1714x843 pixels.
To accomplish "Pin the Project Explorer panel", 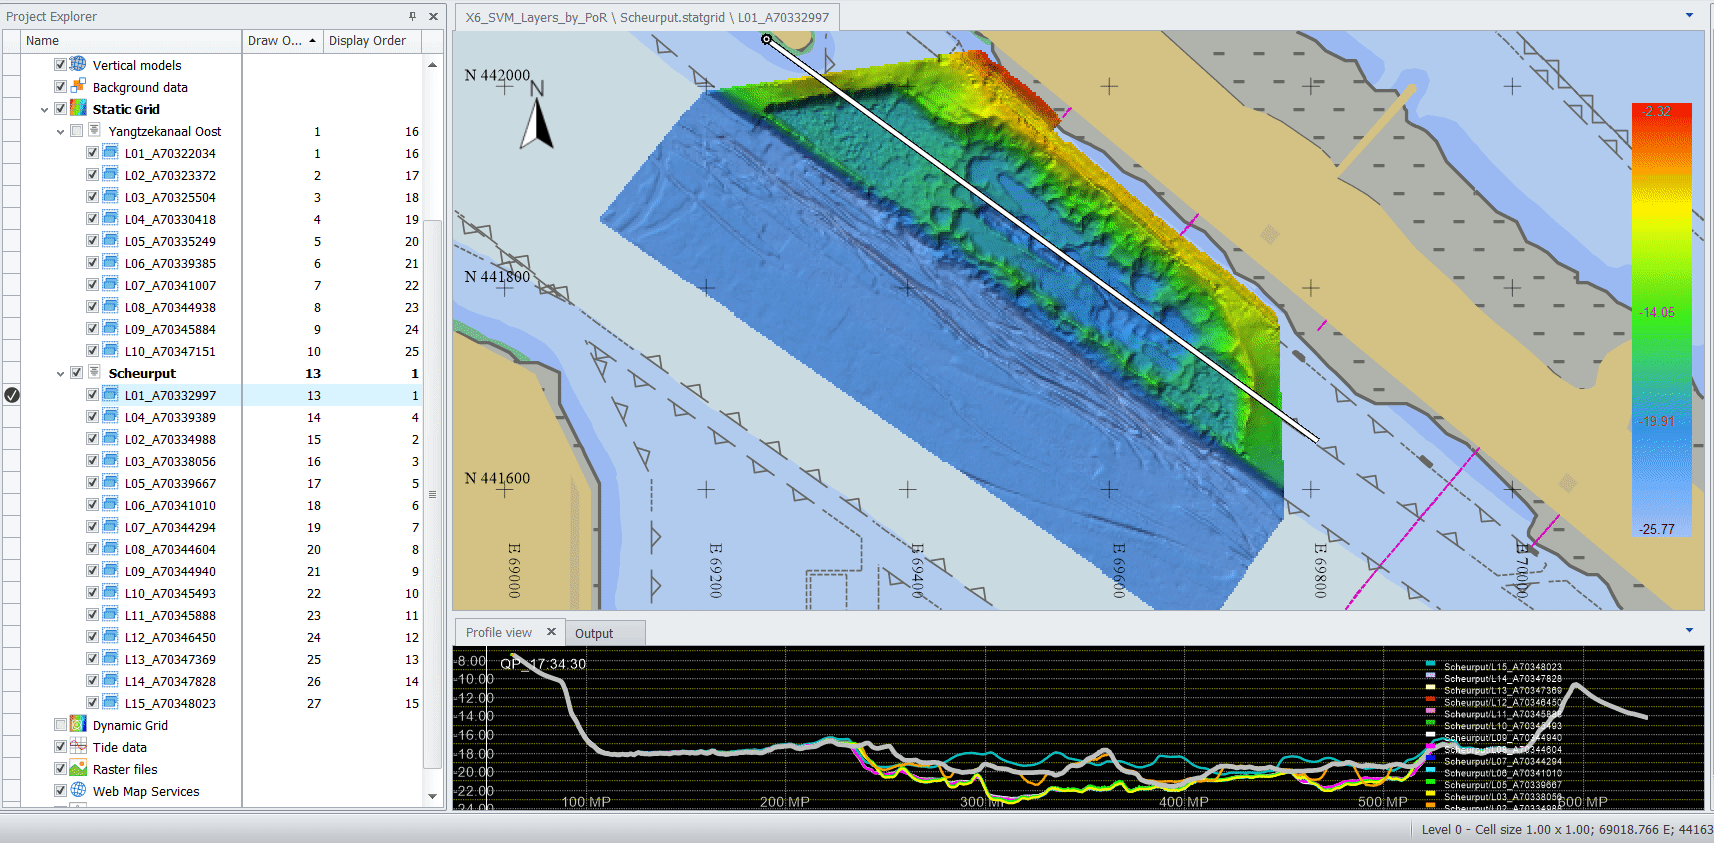I will click(412, 16).
